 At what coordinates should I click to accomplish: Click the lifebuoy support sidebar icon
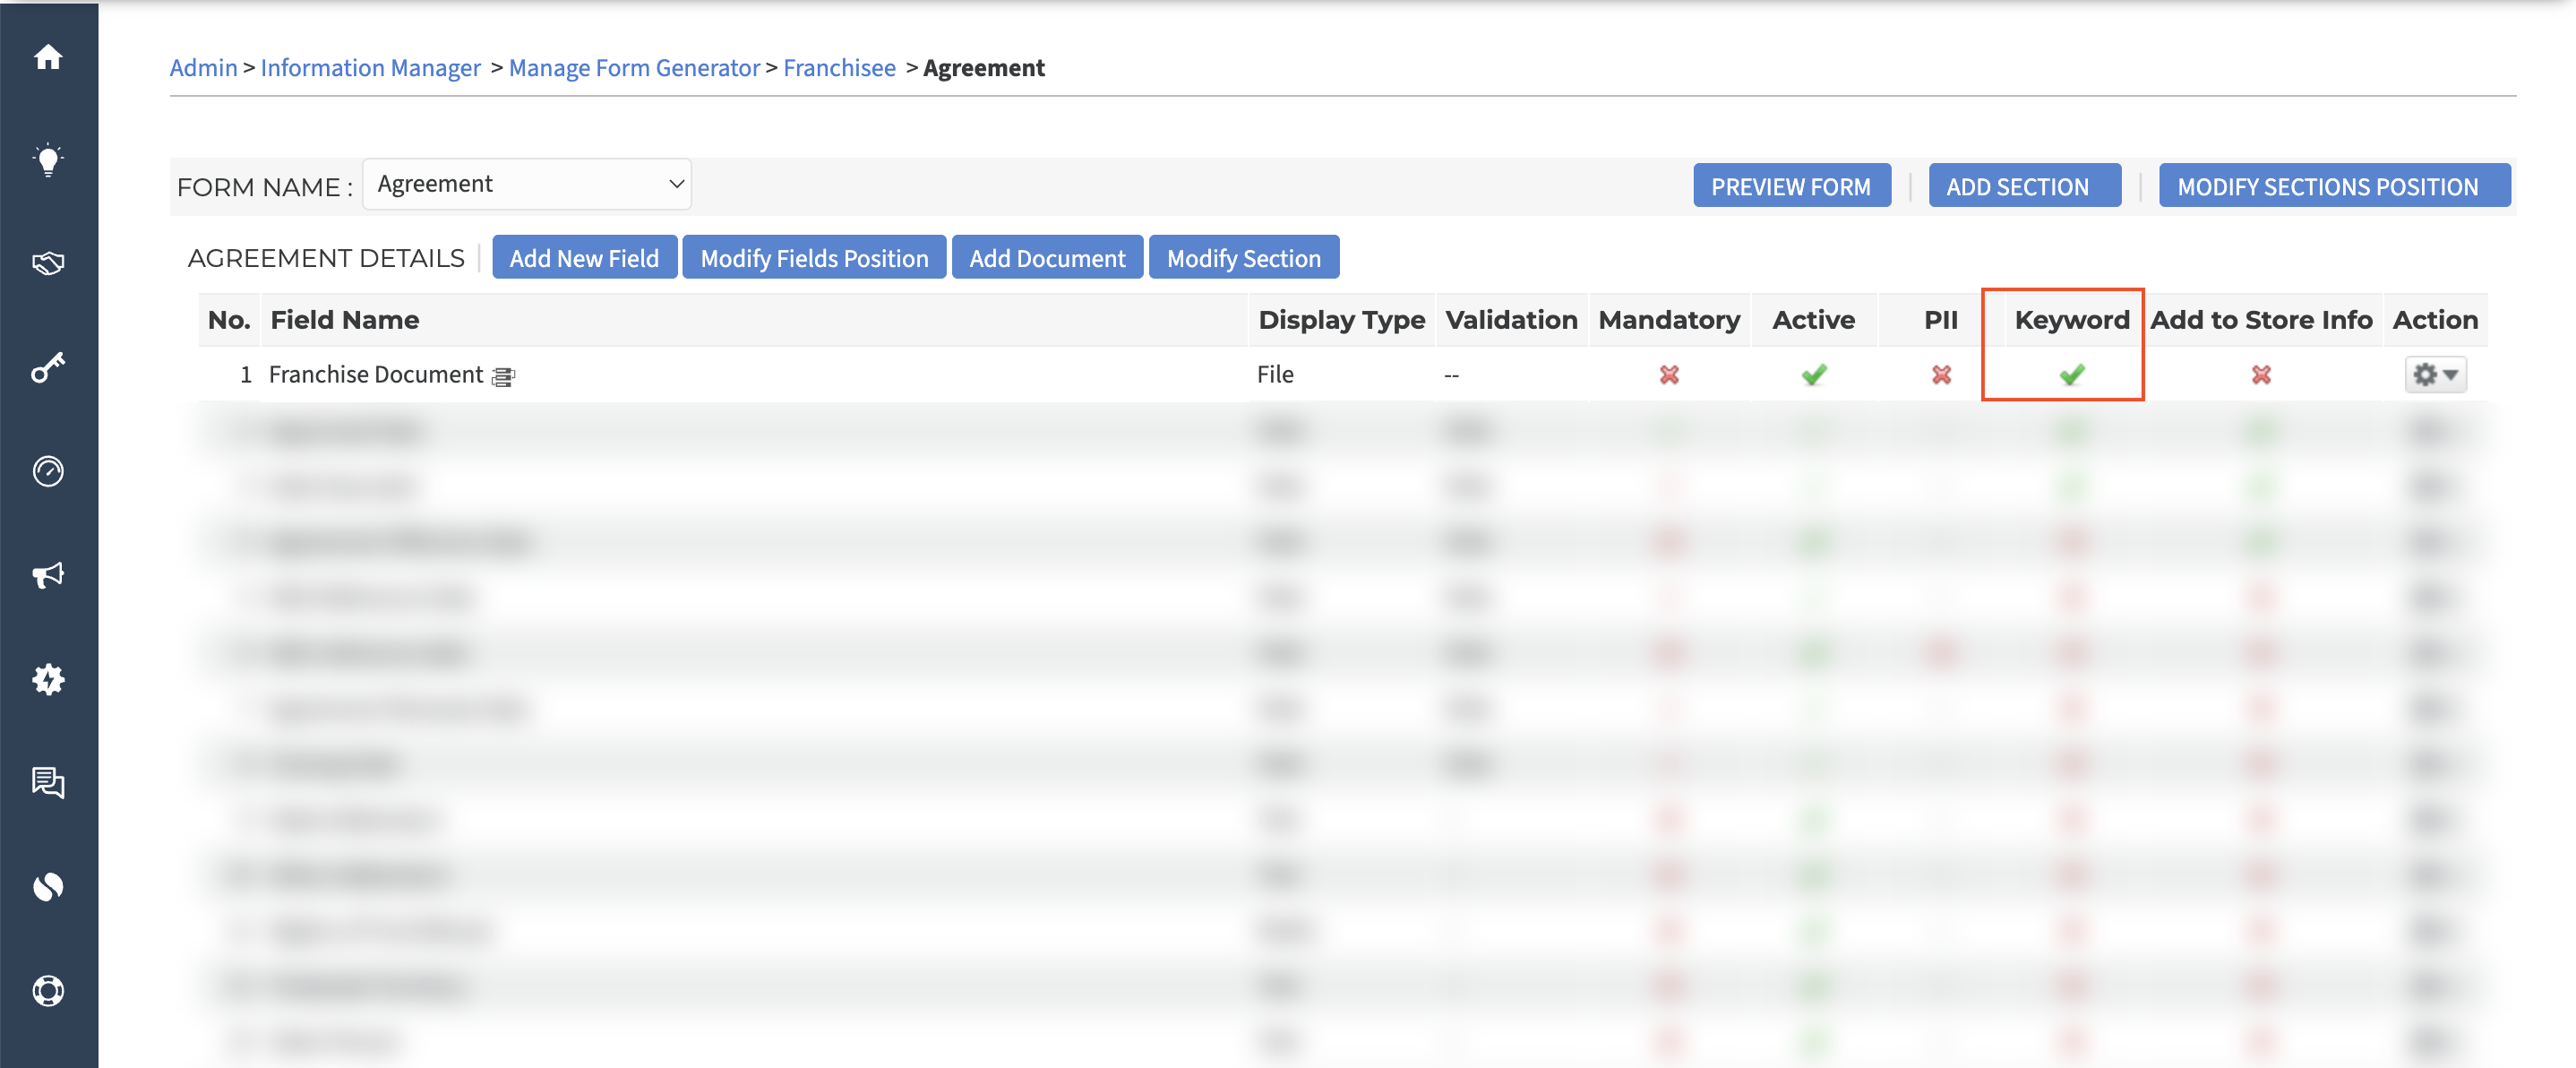(x=48, y=990)
